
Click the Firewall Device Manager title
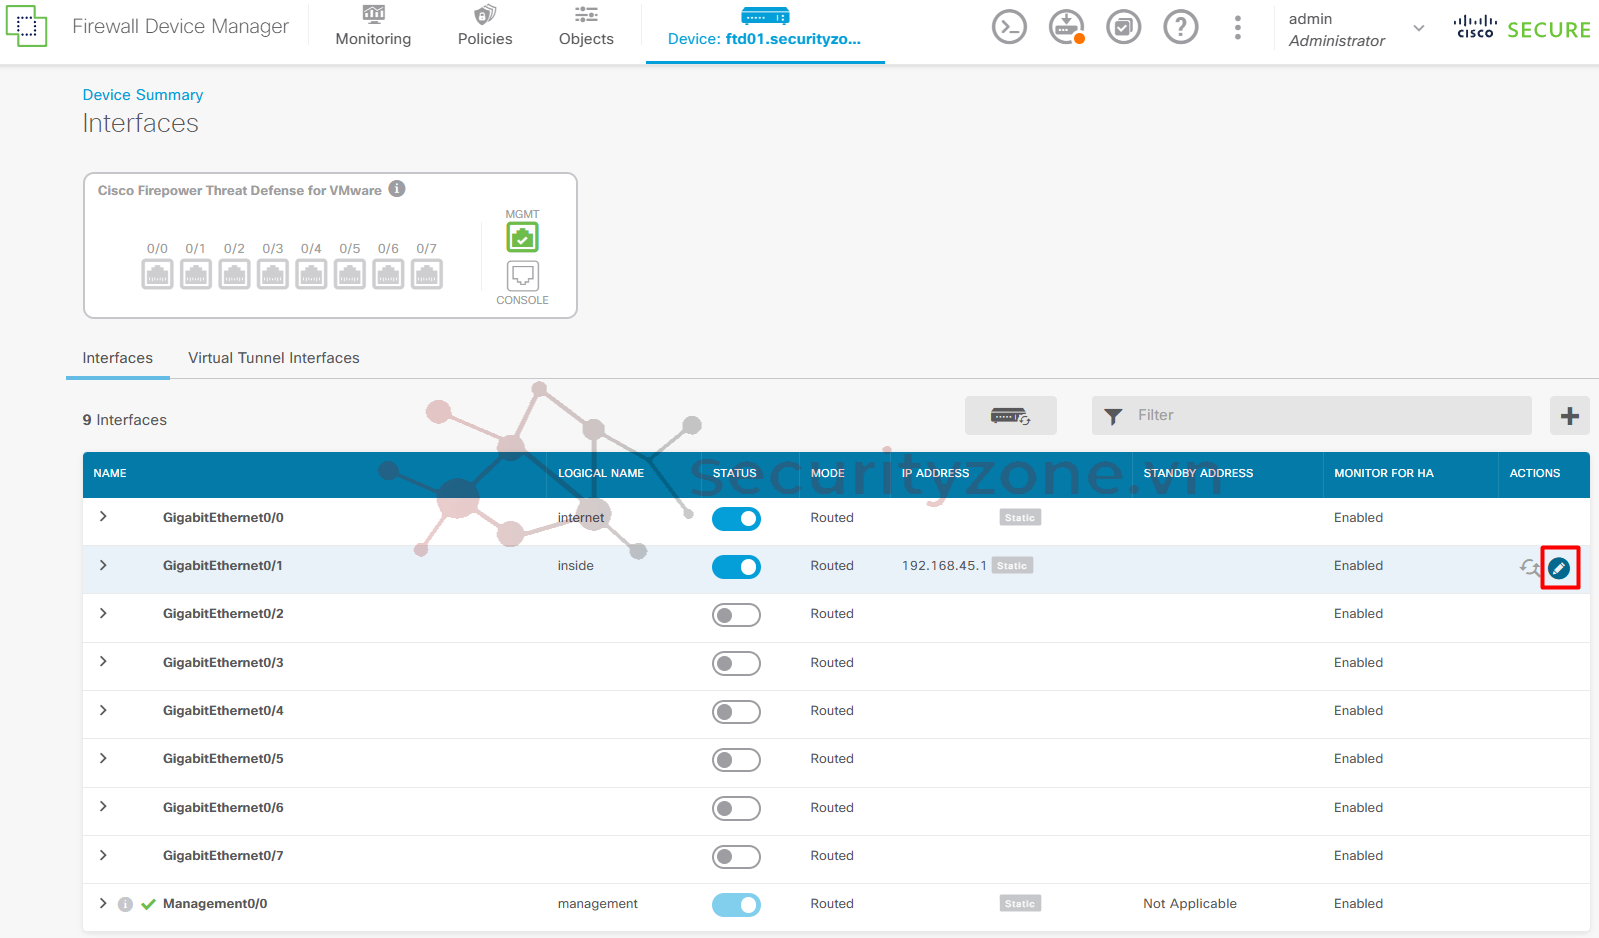pos(181,26)
